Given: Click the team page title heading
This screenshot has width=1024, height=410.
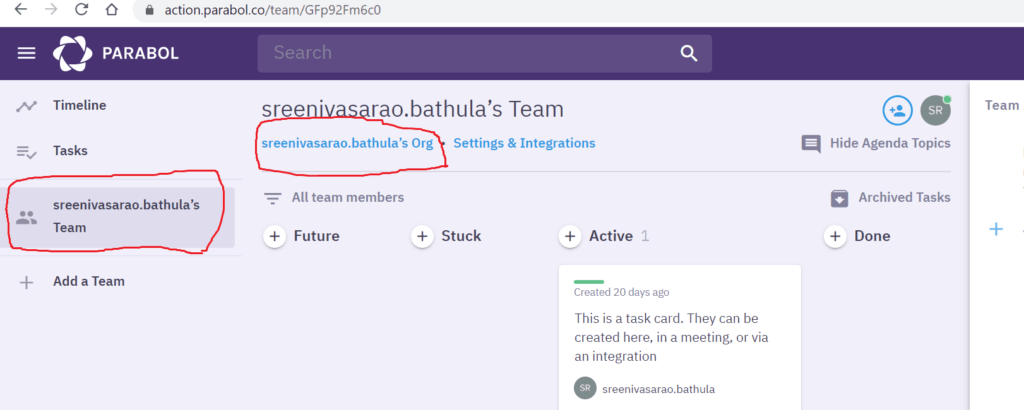Looking at the screenshot, I should 413,109.
